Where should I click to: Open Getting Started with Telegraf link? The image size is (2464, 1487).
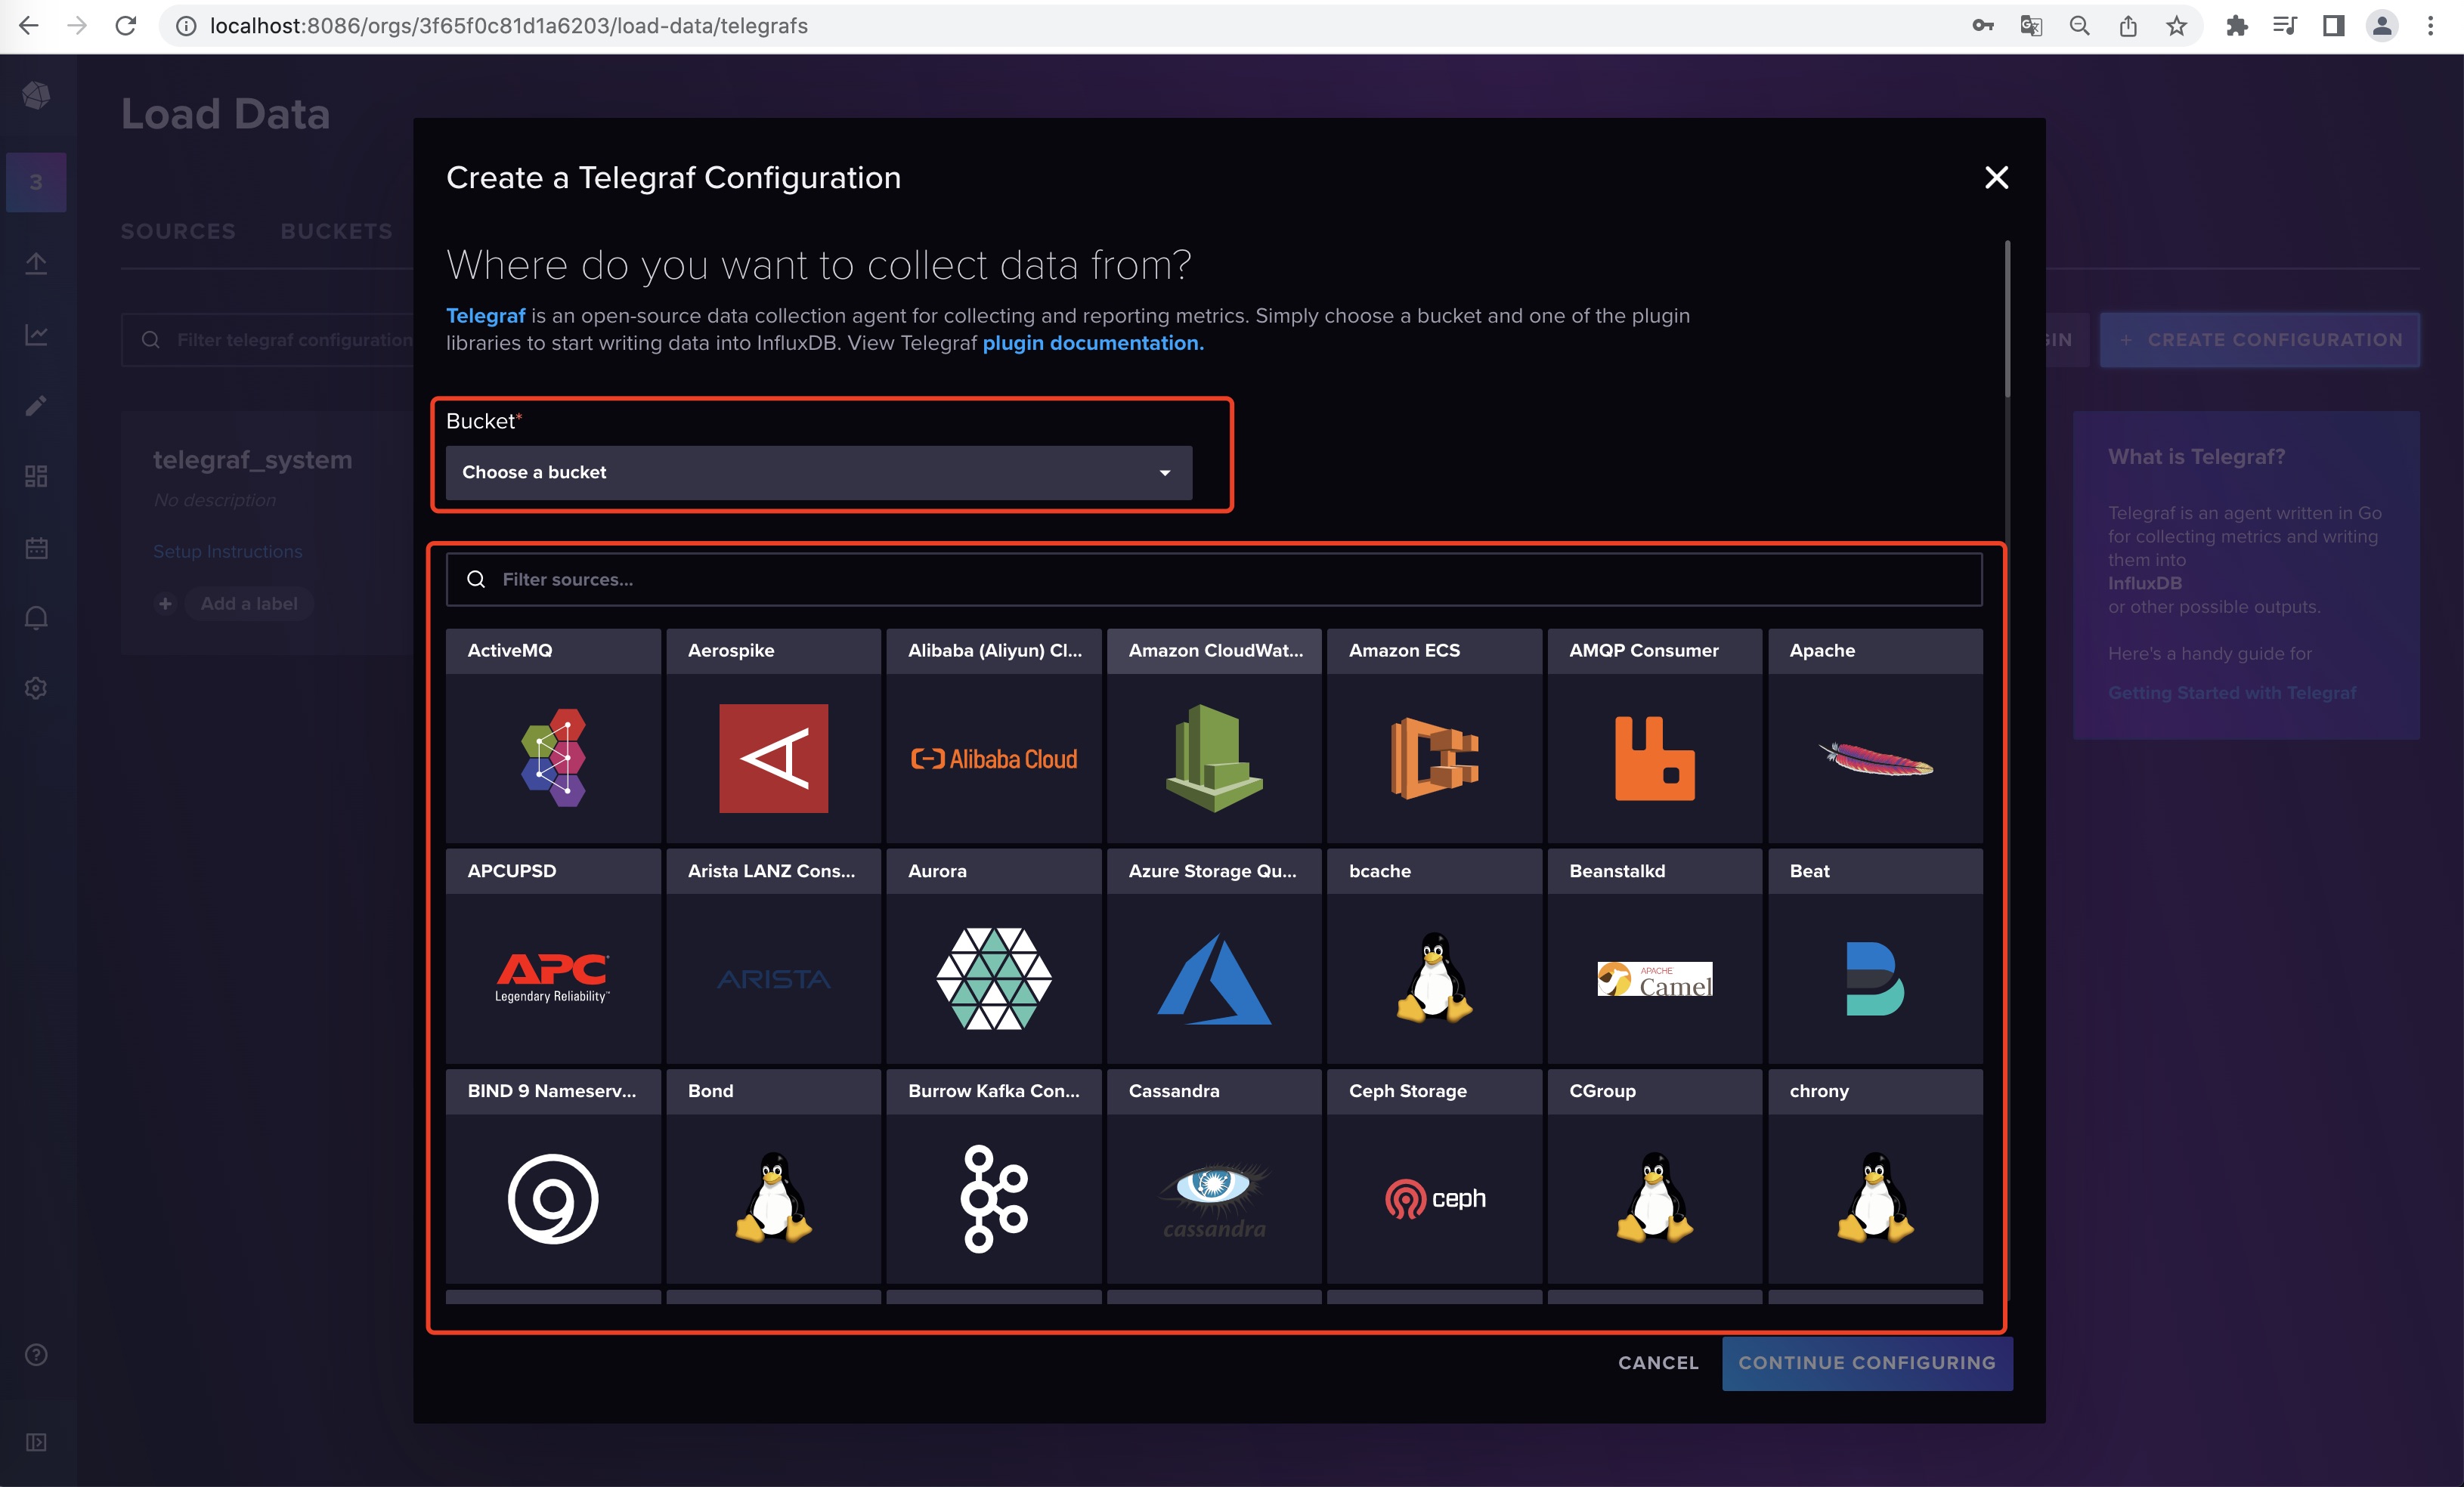(x=2231, y=693)
